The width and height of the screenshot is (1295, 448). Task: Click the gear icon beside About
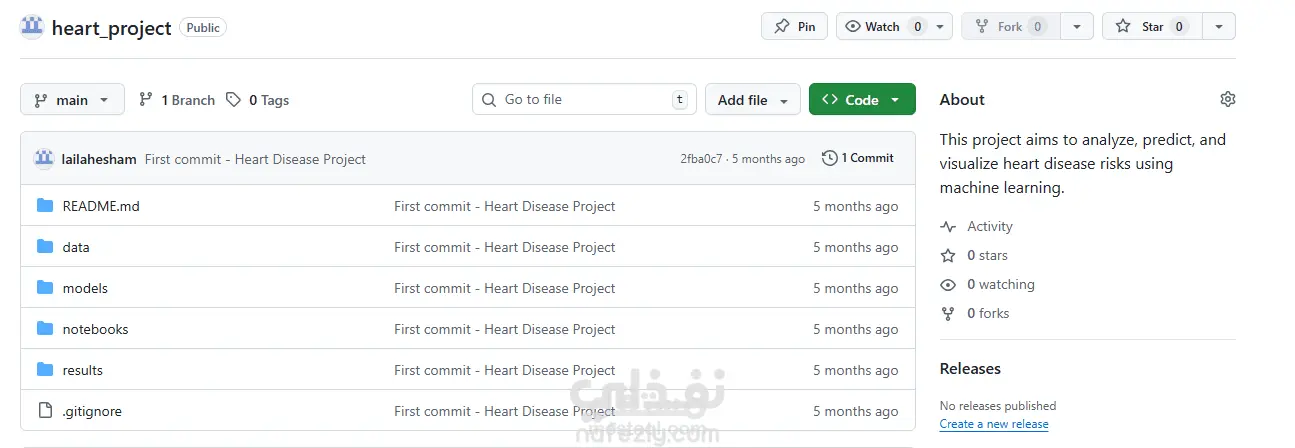coord(1228,99)
